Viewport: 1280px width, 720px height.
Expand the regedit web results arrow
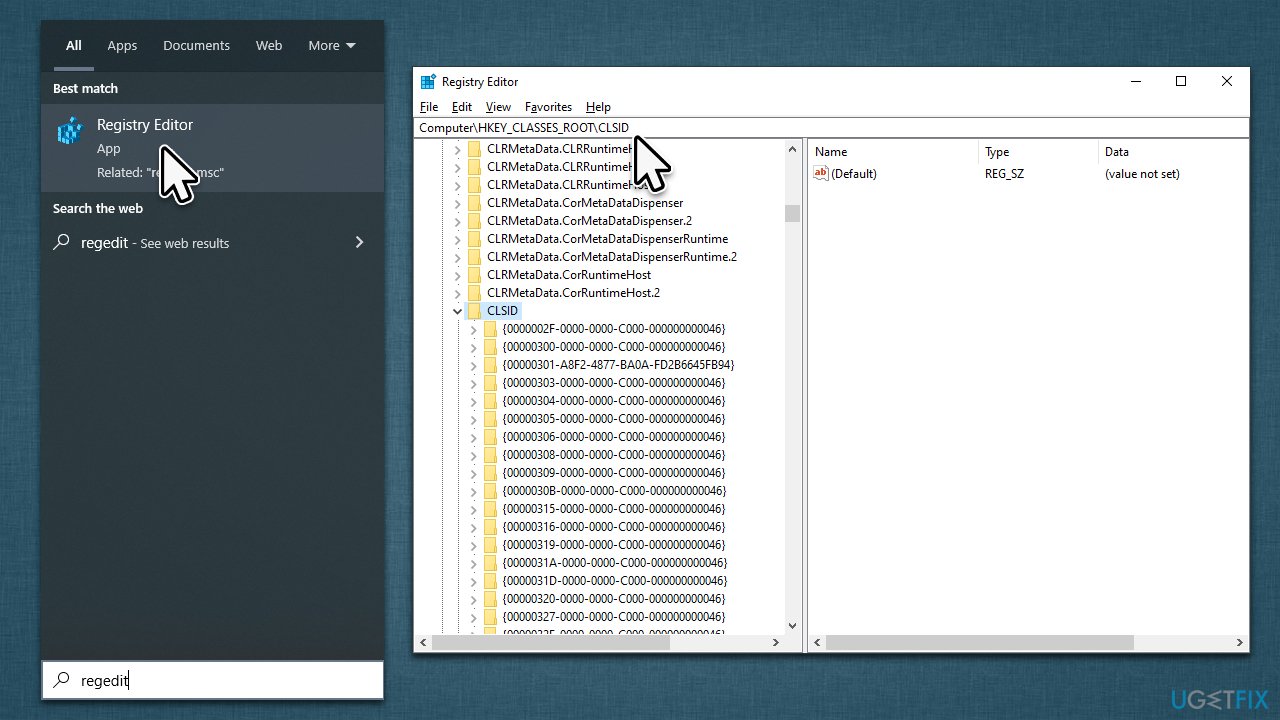tap(359, 242)
